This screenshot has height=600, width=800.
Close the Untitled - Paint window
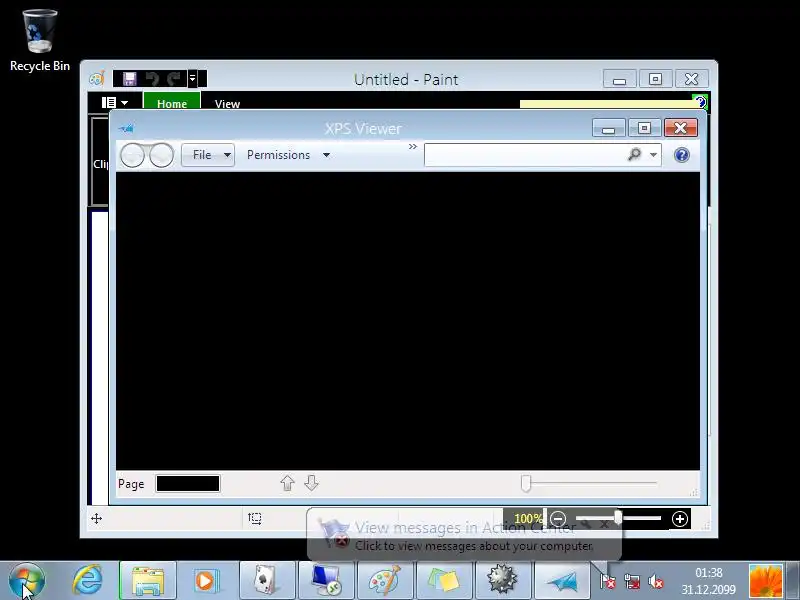pyautogui.click(x=691, y=79)
